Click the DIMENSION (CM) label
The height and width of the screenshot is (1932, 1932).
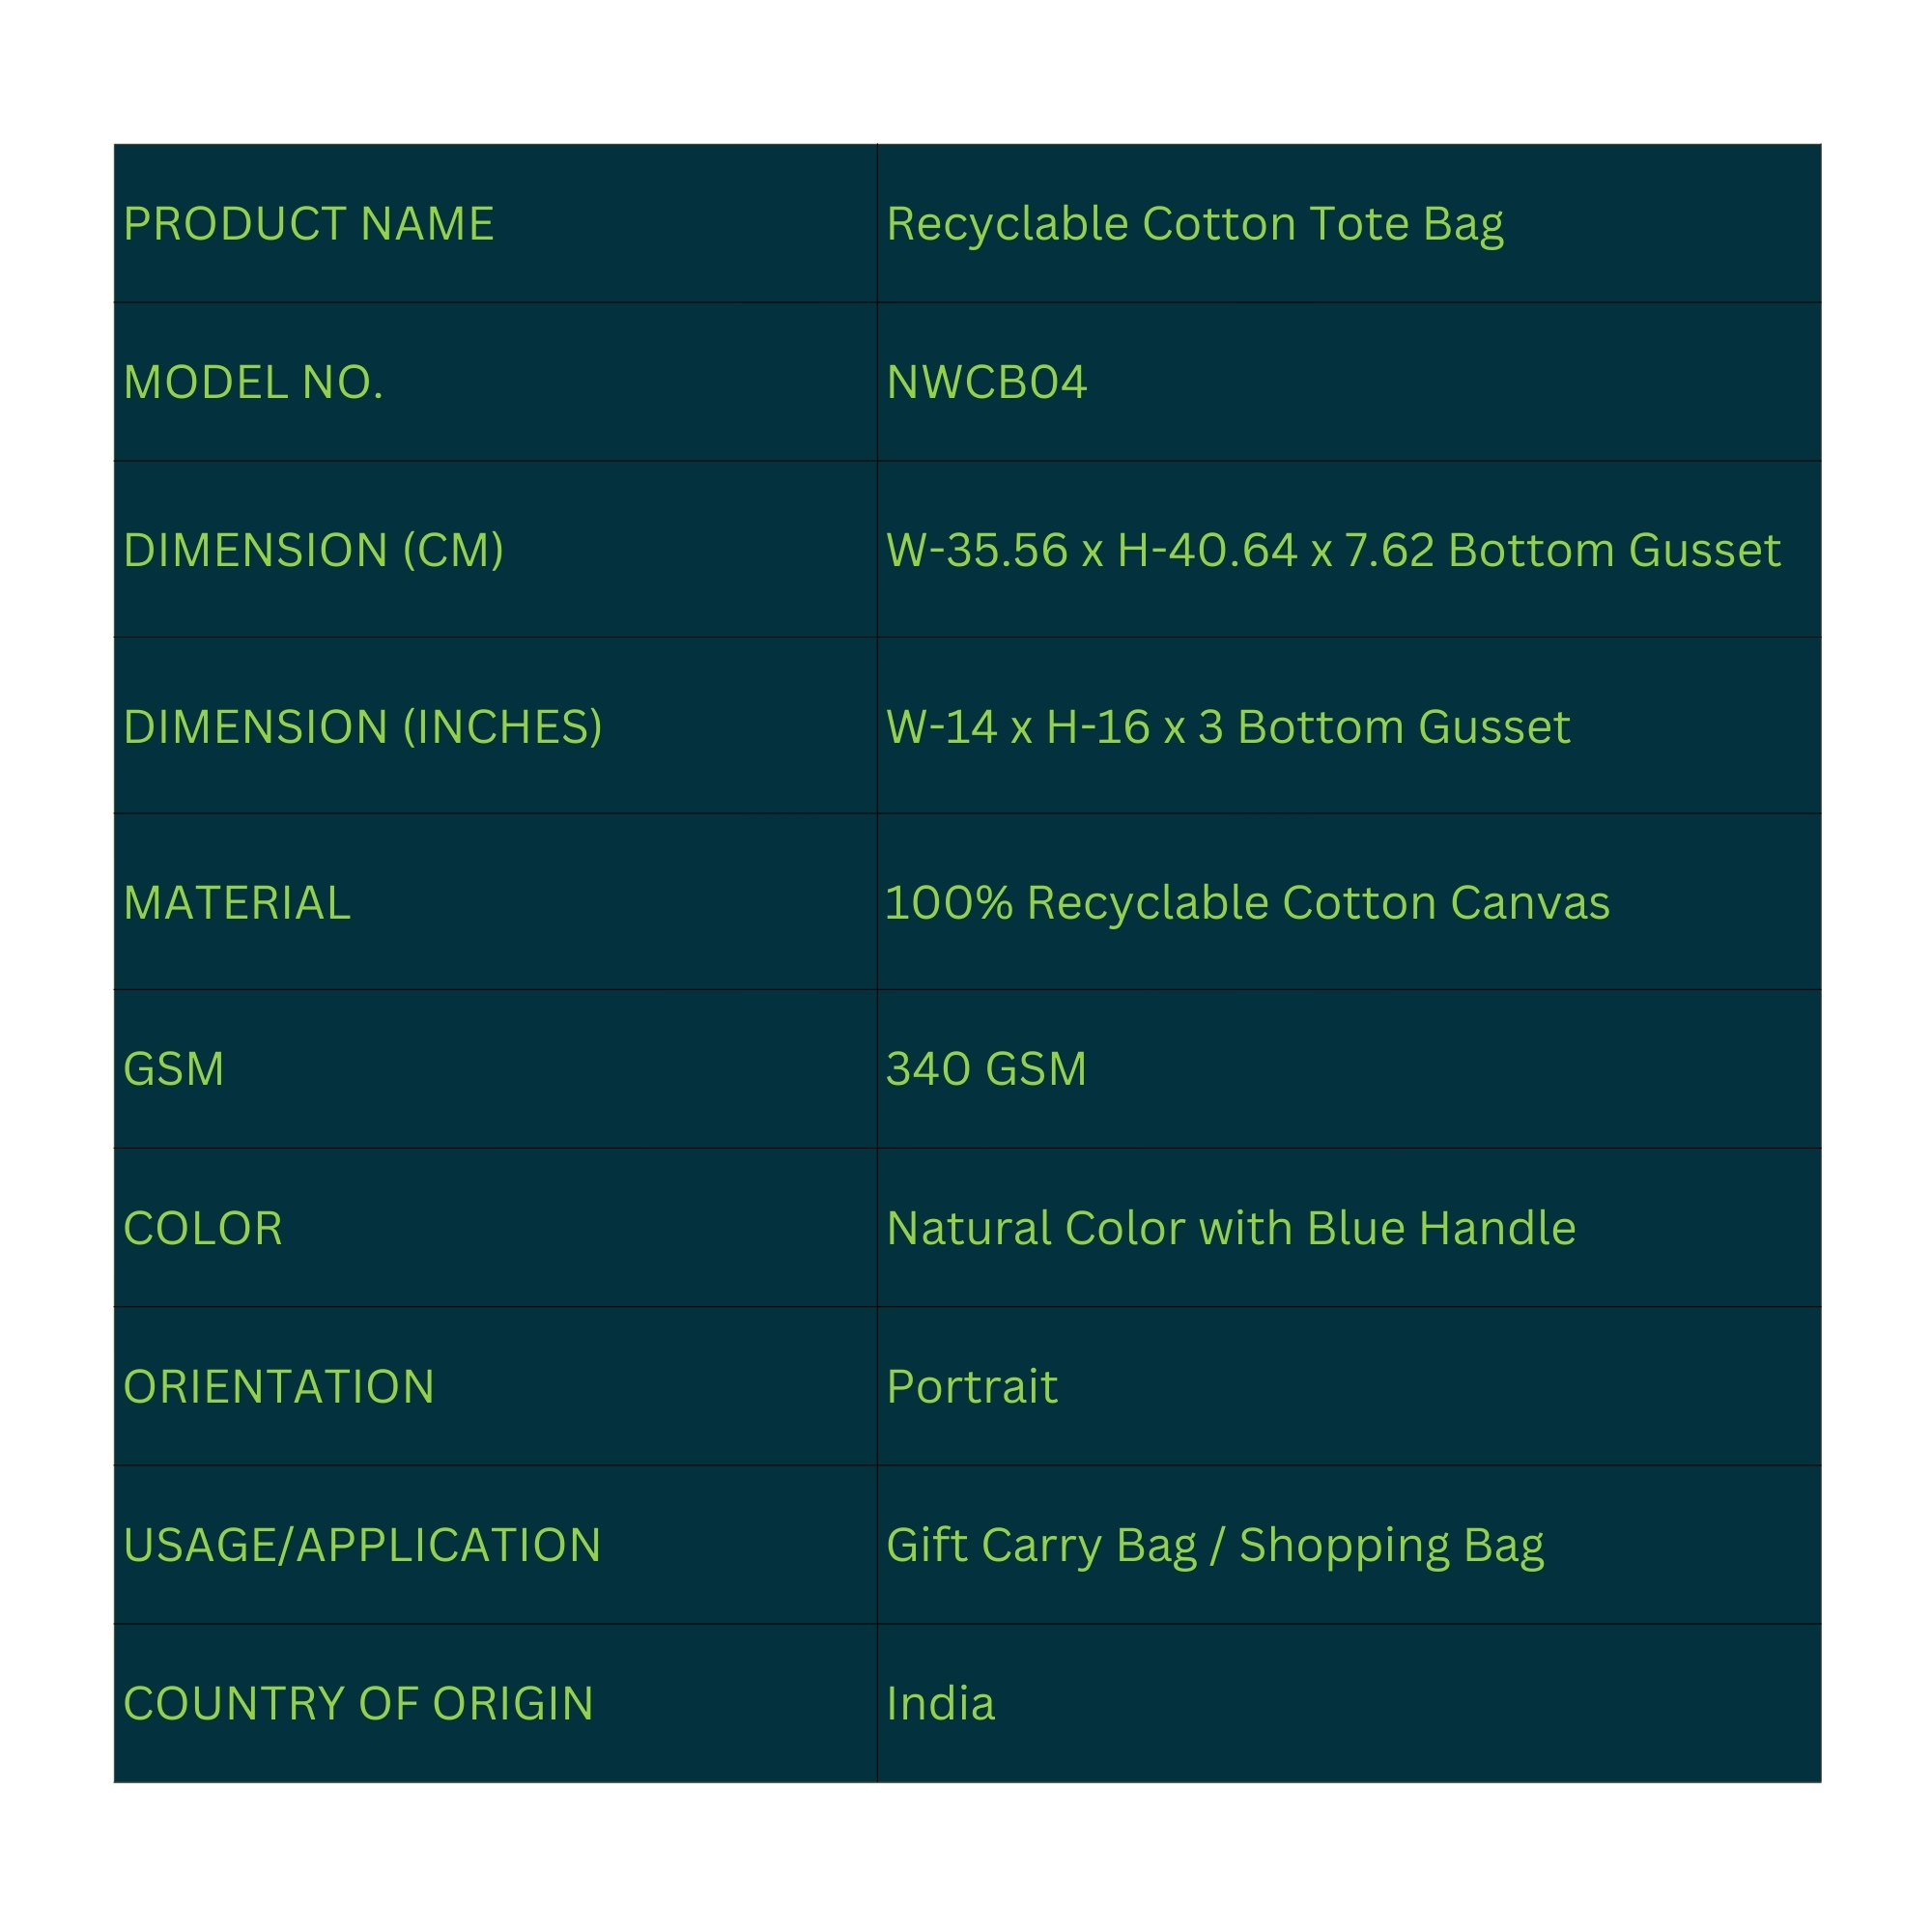(x=313, y=550)
